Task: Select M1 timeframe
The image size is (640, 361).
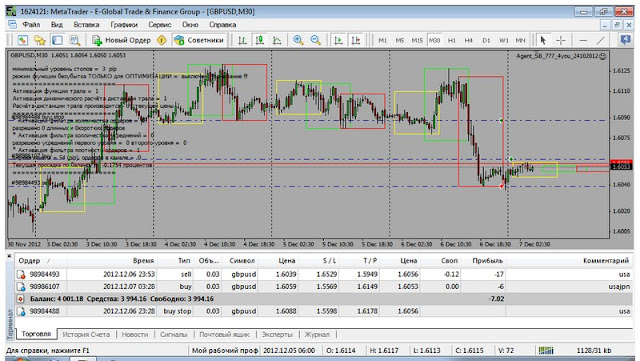Action: tap(382, 40)
